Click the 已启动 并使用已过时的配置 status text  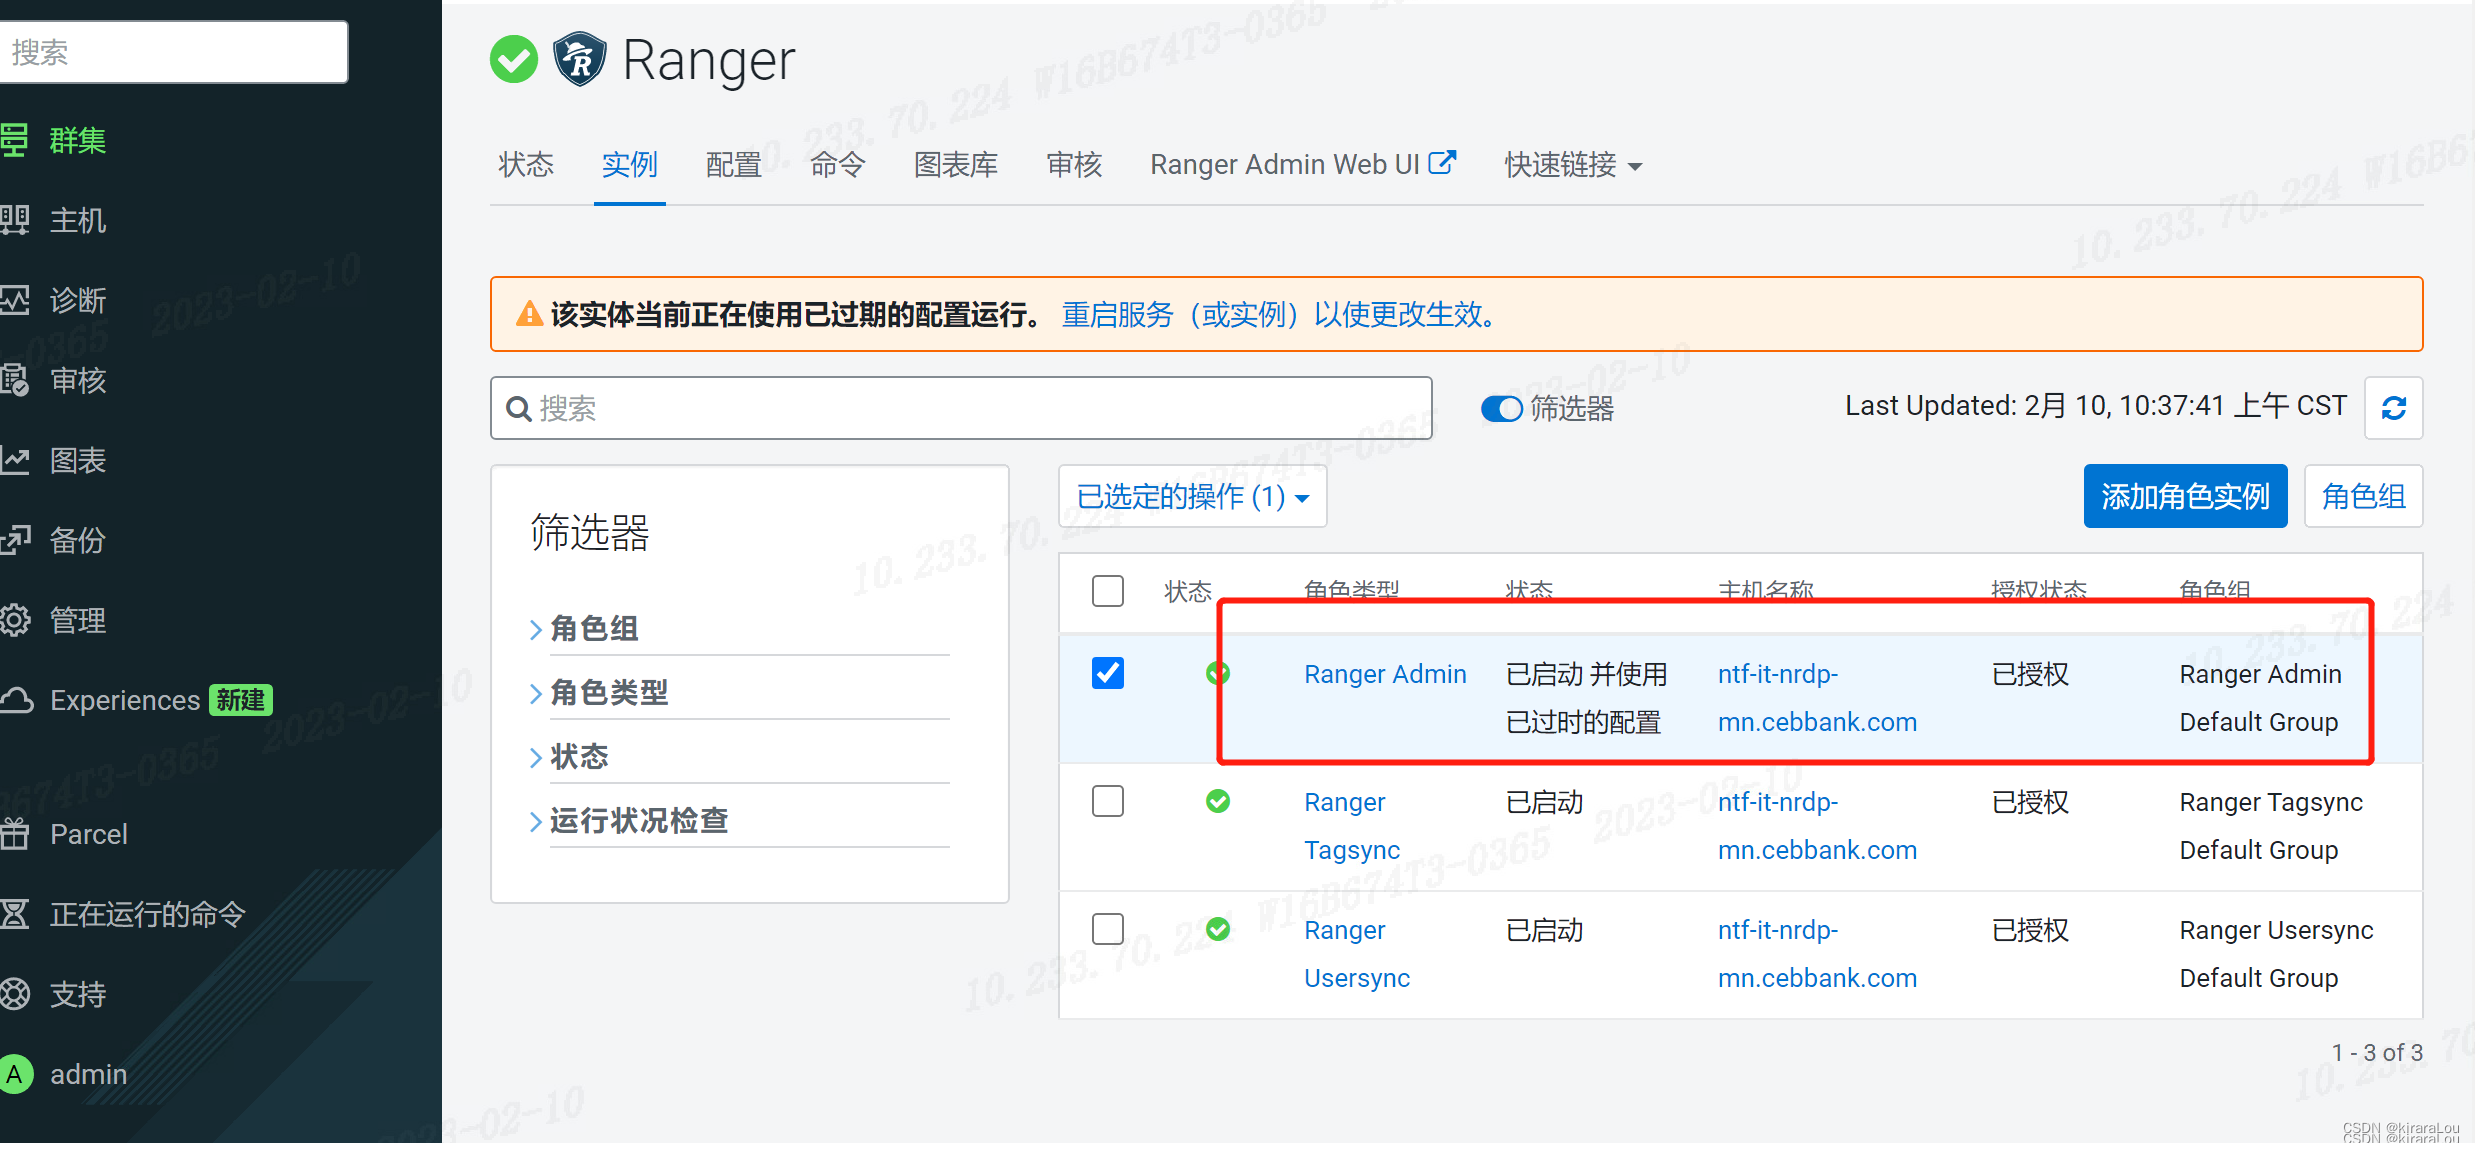tap(1586, 698)
